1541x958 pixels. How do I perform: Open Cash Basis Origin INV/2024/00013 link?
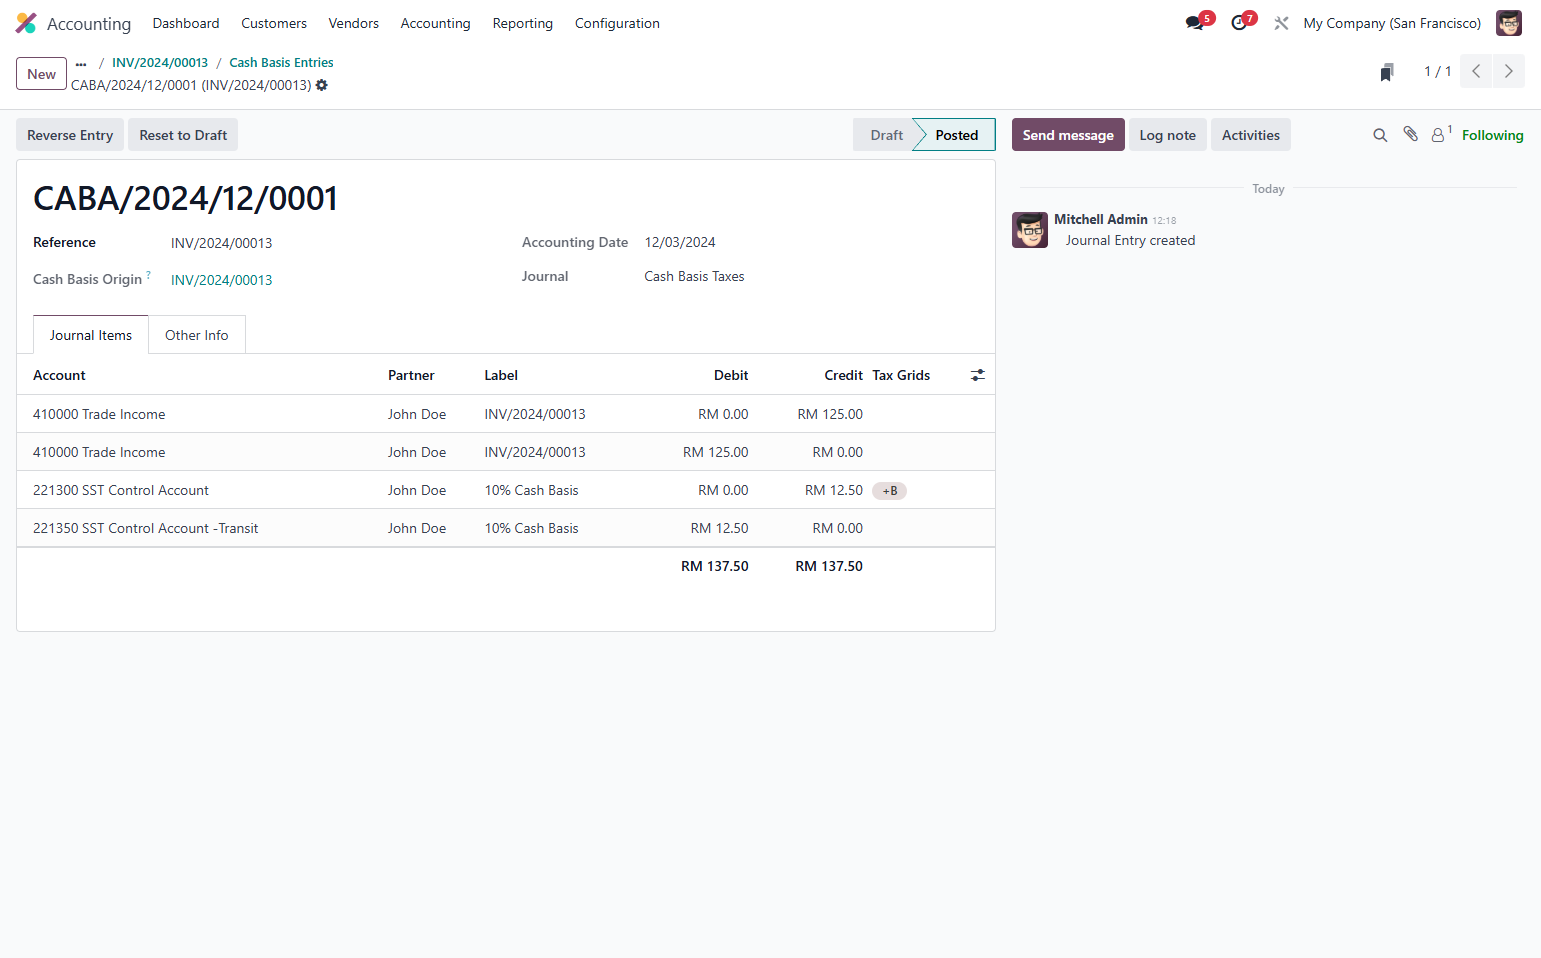click(222, 280)
